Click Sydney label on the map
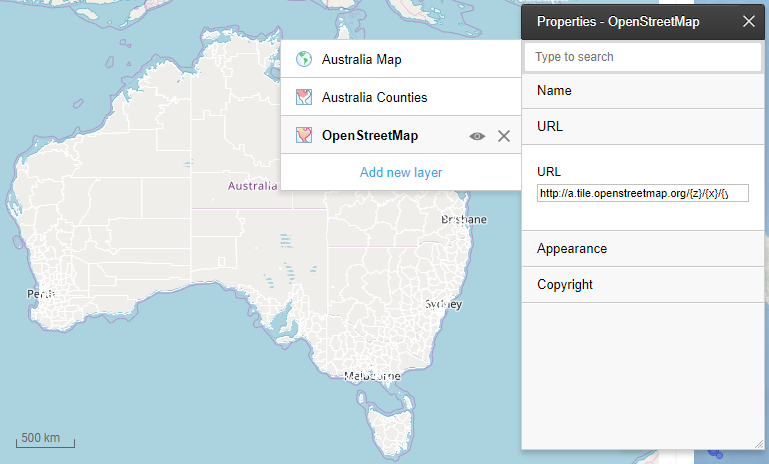 pyautogui.click(x=443, y=303)
